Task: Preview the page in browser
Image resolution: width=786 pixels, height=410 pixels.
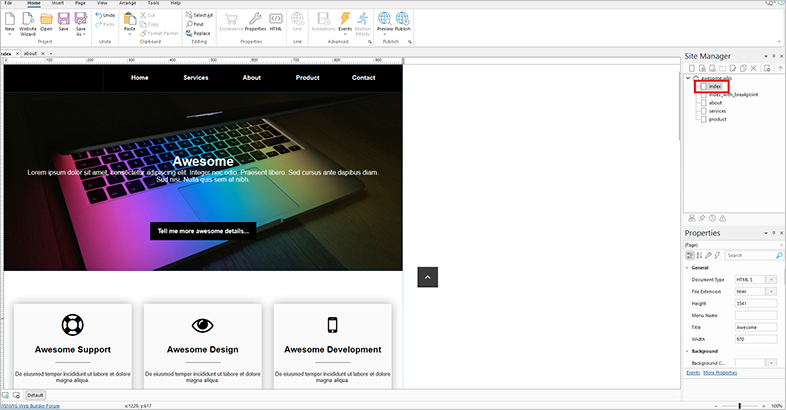Action: coord(385,23)
